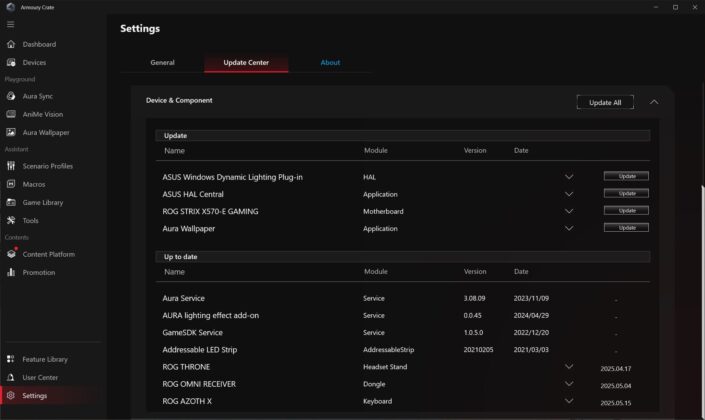Click the Scenario Profiles sliders icon
Screen dimensions: 705x420
(11, 166)
